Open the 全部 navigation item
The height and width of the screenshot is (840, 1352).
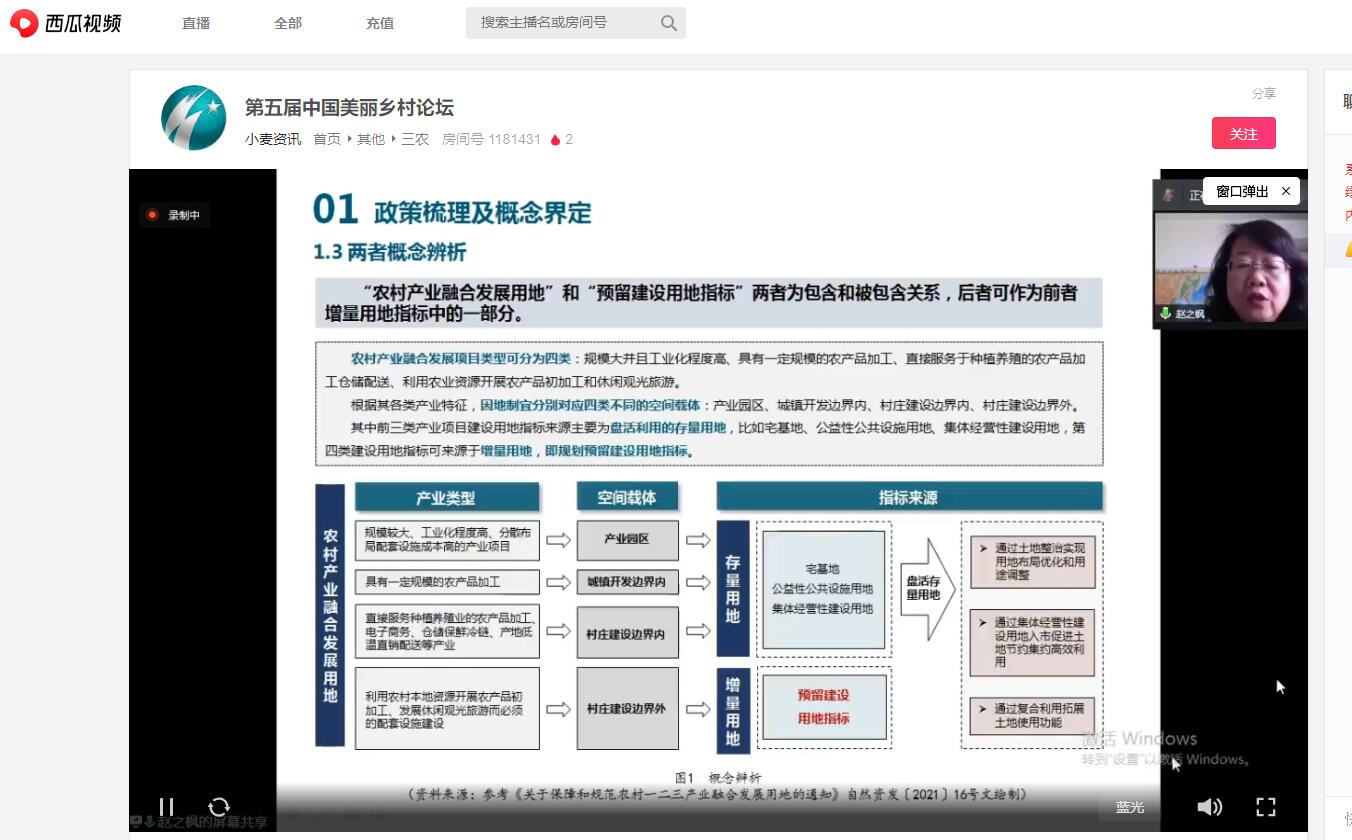288,23
